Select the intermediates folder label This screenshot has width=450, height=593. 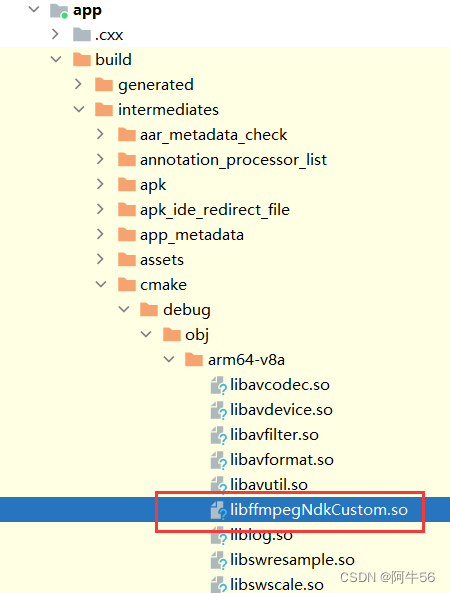coord(168,109)
